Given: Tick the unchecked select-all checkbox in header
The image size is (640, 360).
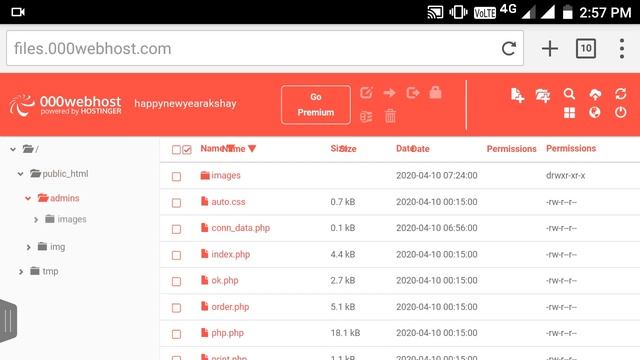Looking at the screenshot, I should (176, 150).
